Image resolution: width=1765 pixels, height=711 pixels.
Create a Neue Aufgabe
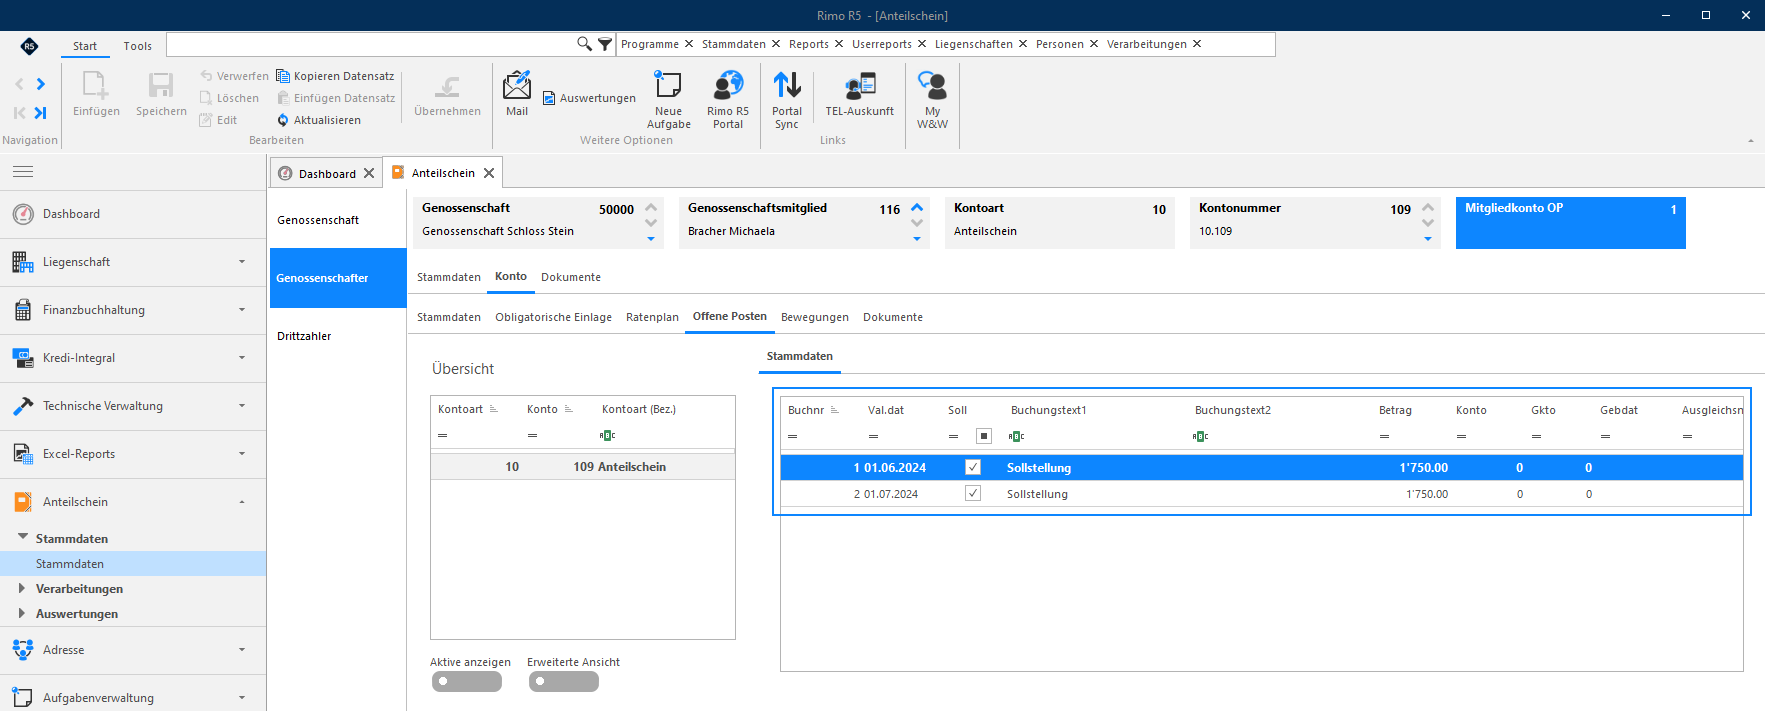coord(668,100)
